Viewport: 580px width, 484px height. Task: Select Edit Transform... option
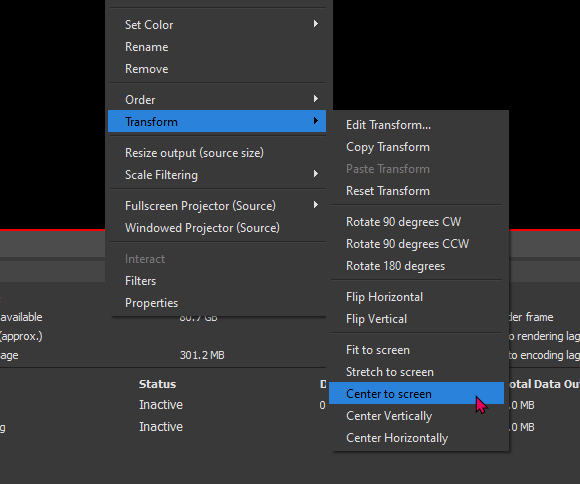point(417,125)
